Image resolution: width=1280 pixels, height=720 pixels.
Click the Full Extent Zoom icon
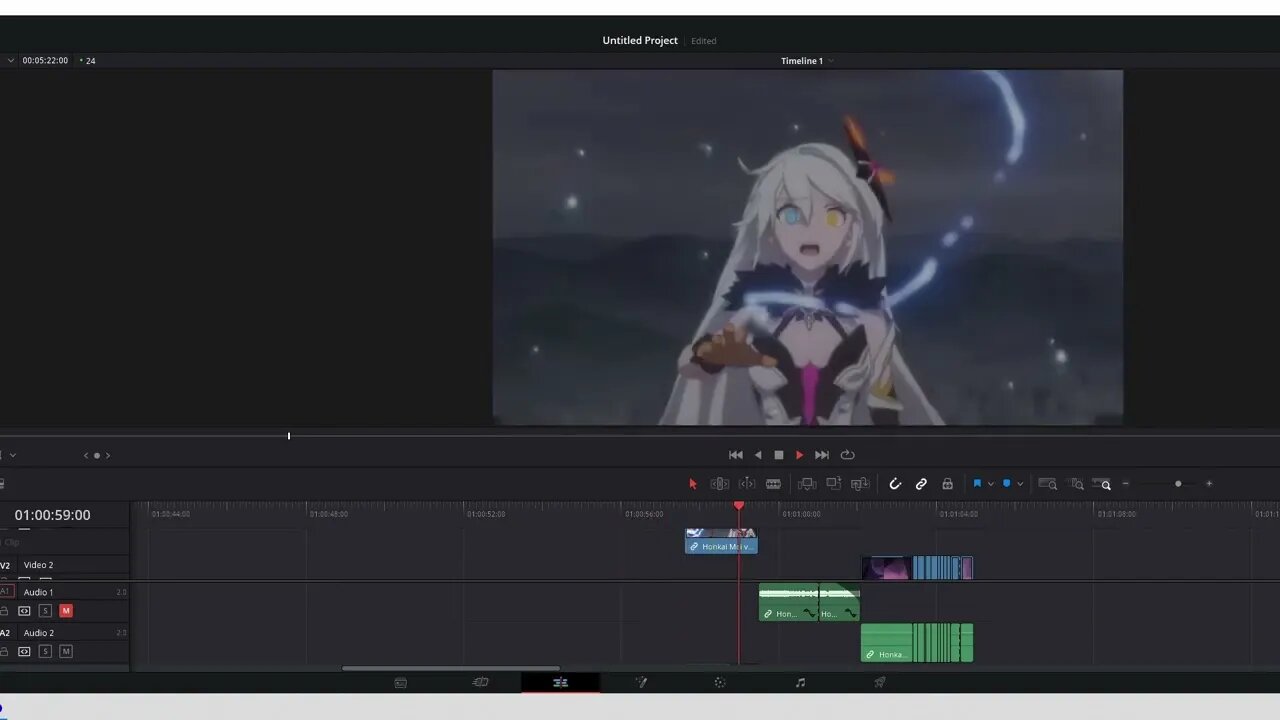1048,484
